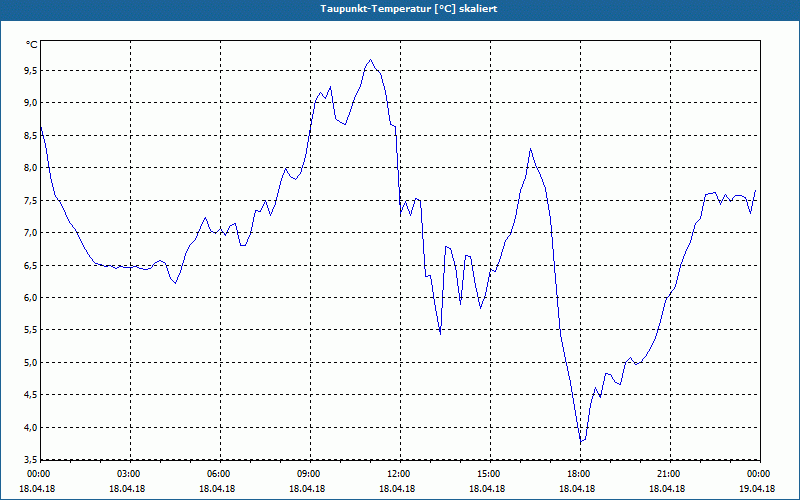Click the 18.04.18 date under 12:00
Image resolution: width=800 pixels, height=500 pixels.
pos(397,488)
